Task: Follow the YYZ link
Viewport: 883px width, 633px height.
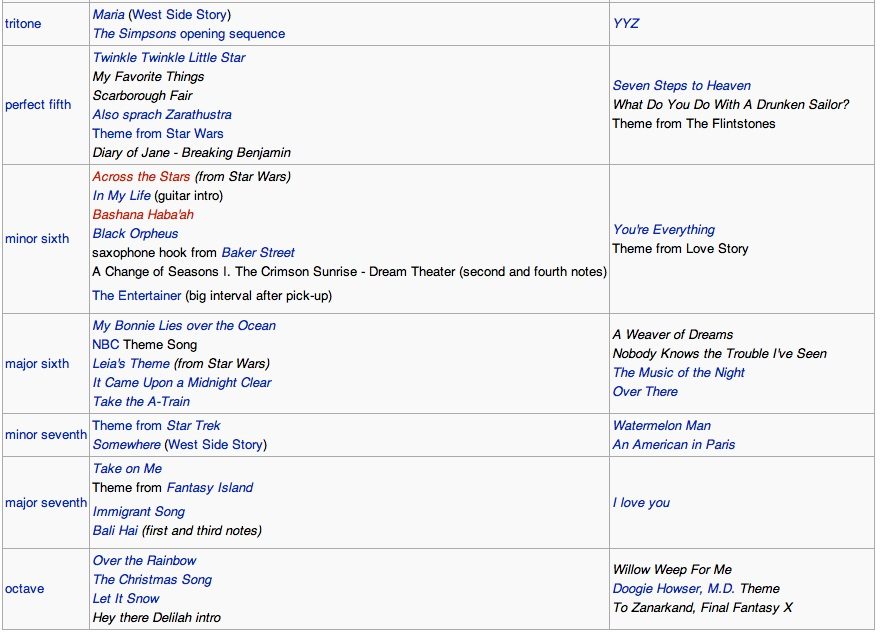Action: [x=626, y=24]
